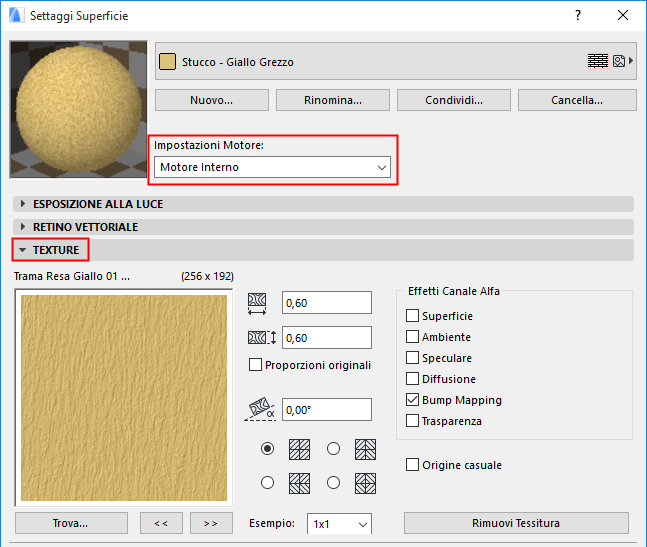Screen dimensions: 647x547
Task: Click the Condividi... button
Action: (454, 100)
